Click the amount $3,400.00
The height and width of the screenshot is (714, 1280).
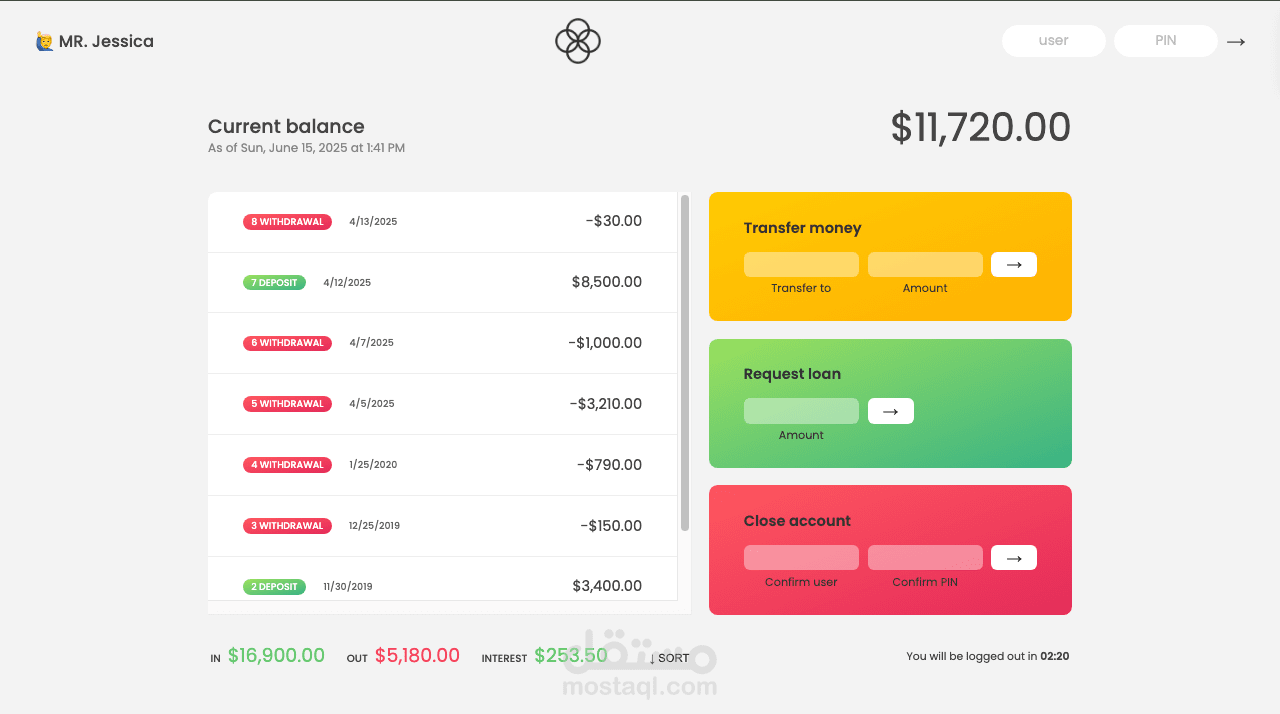click(x=607, y=586)
